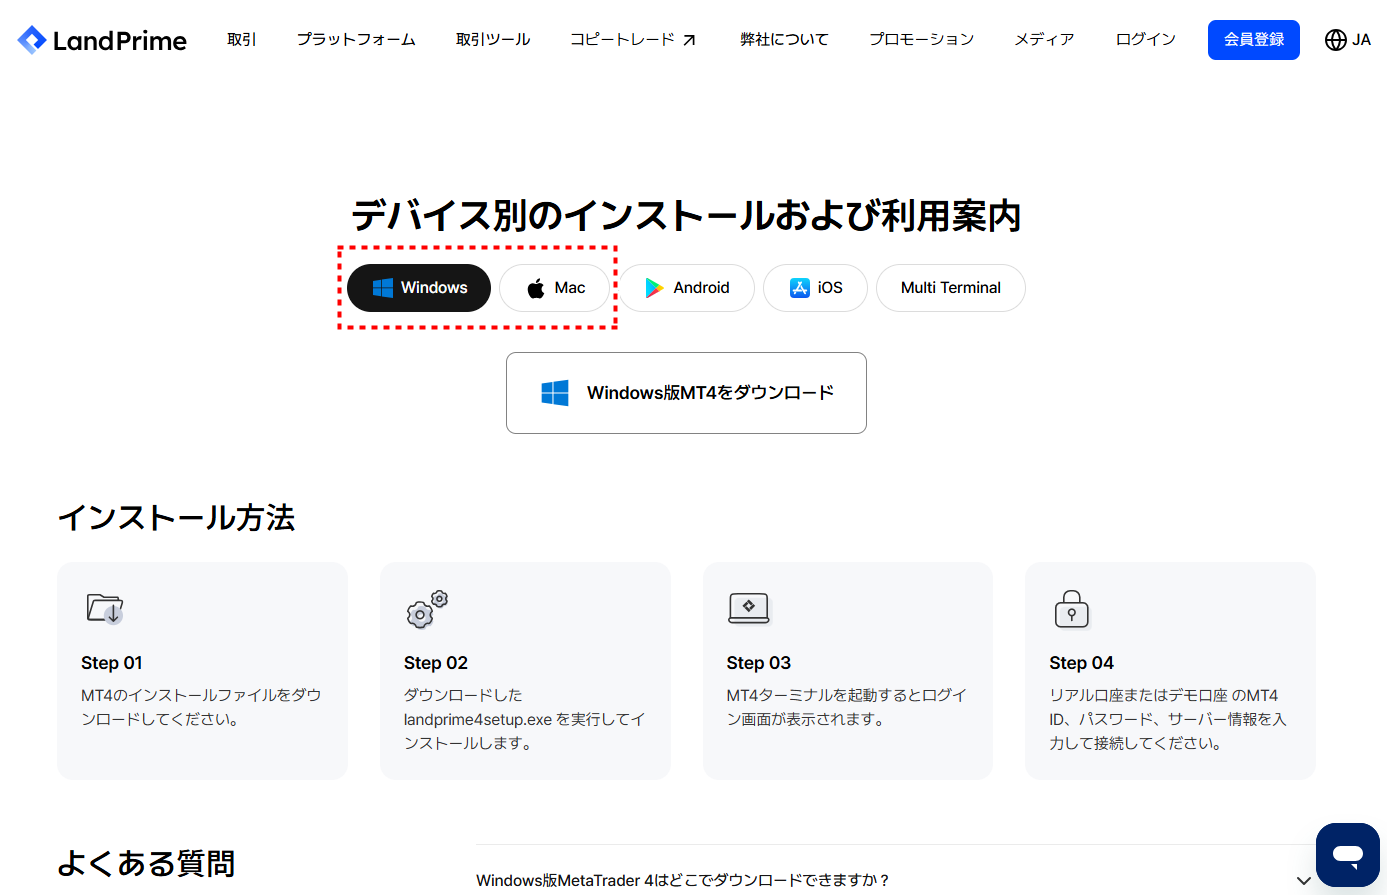
Task: Click the よくある質問 heading
Action: tap(146, 863)
